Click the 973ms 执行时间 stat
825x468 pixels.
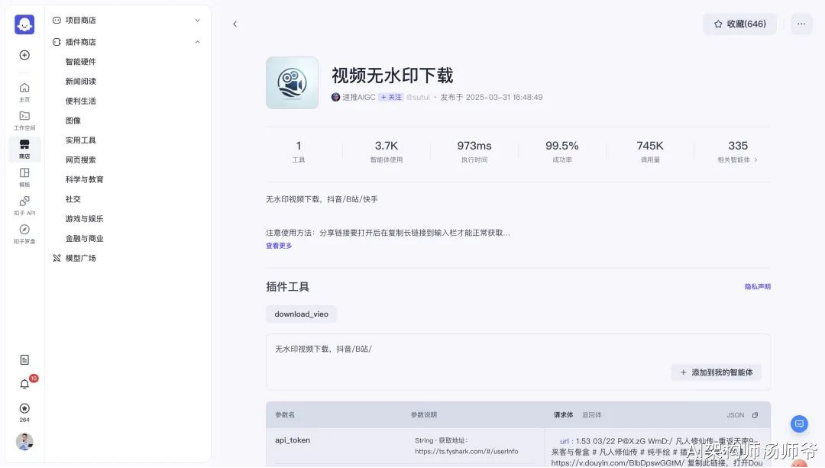pyautogui.click(x=474, y=151)
